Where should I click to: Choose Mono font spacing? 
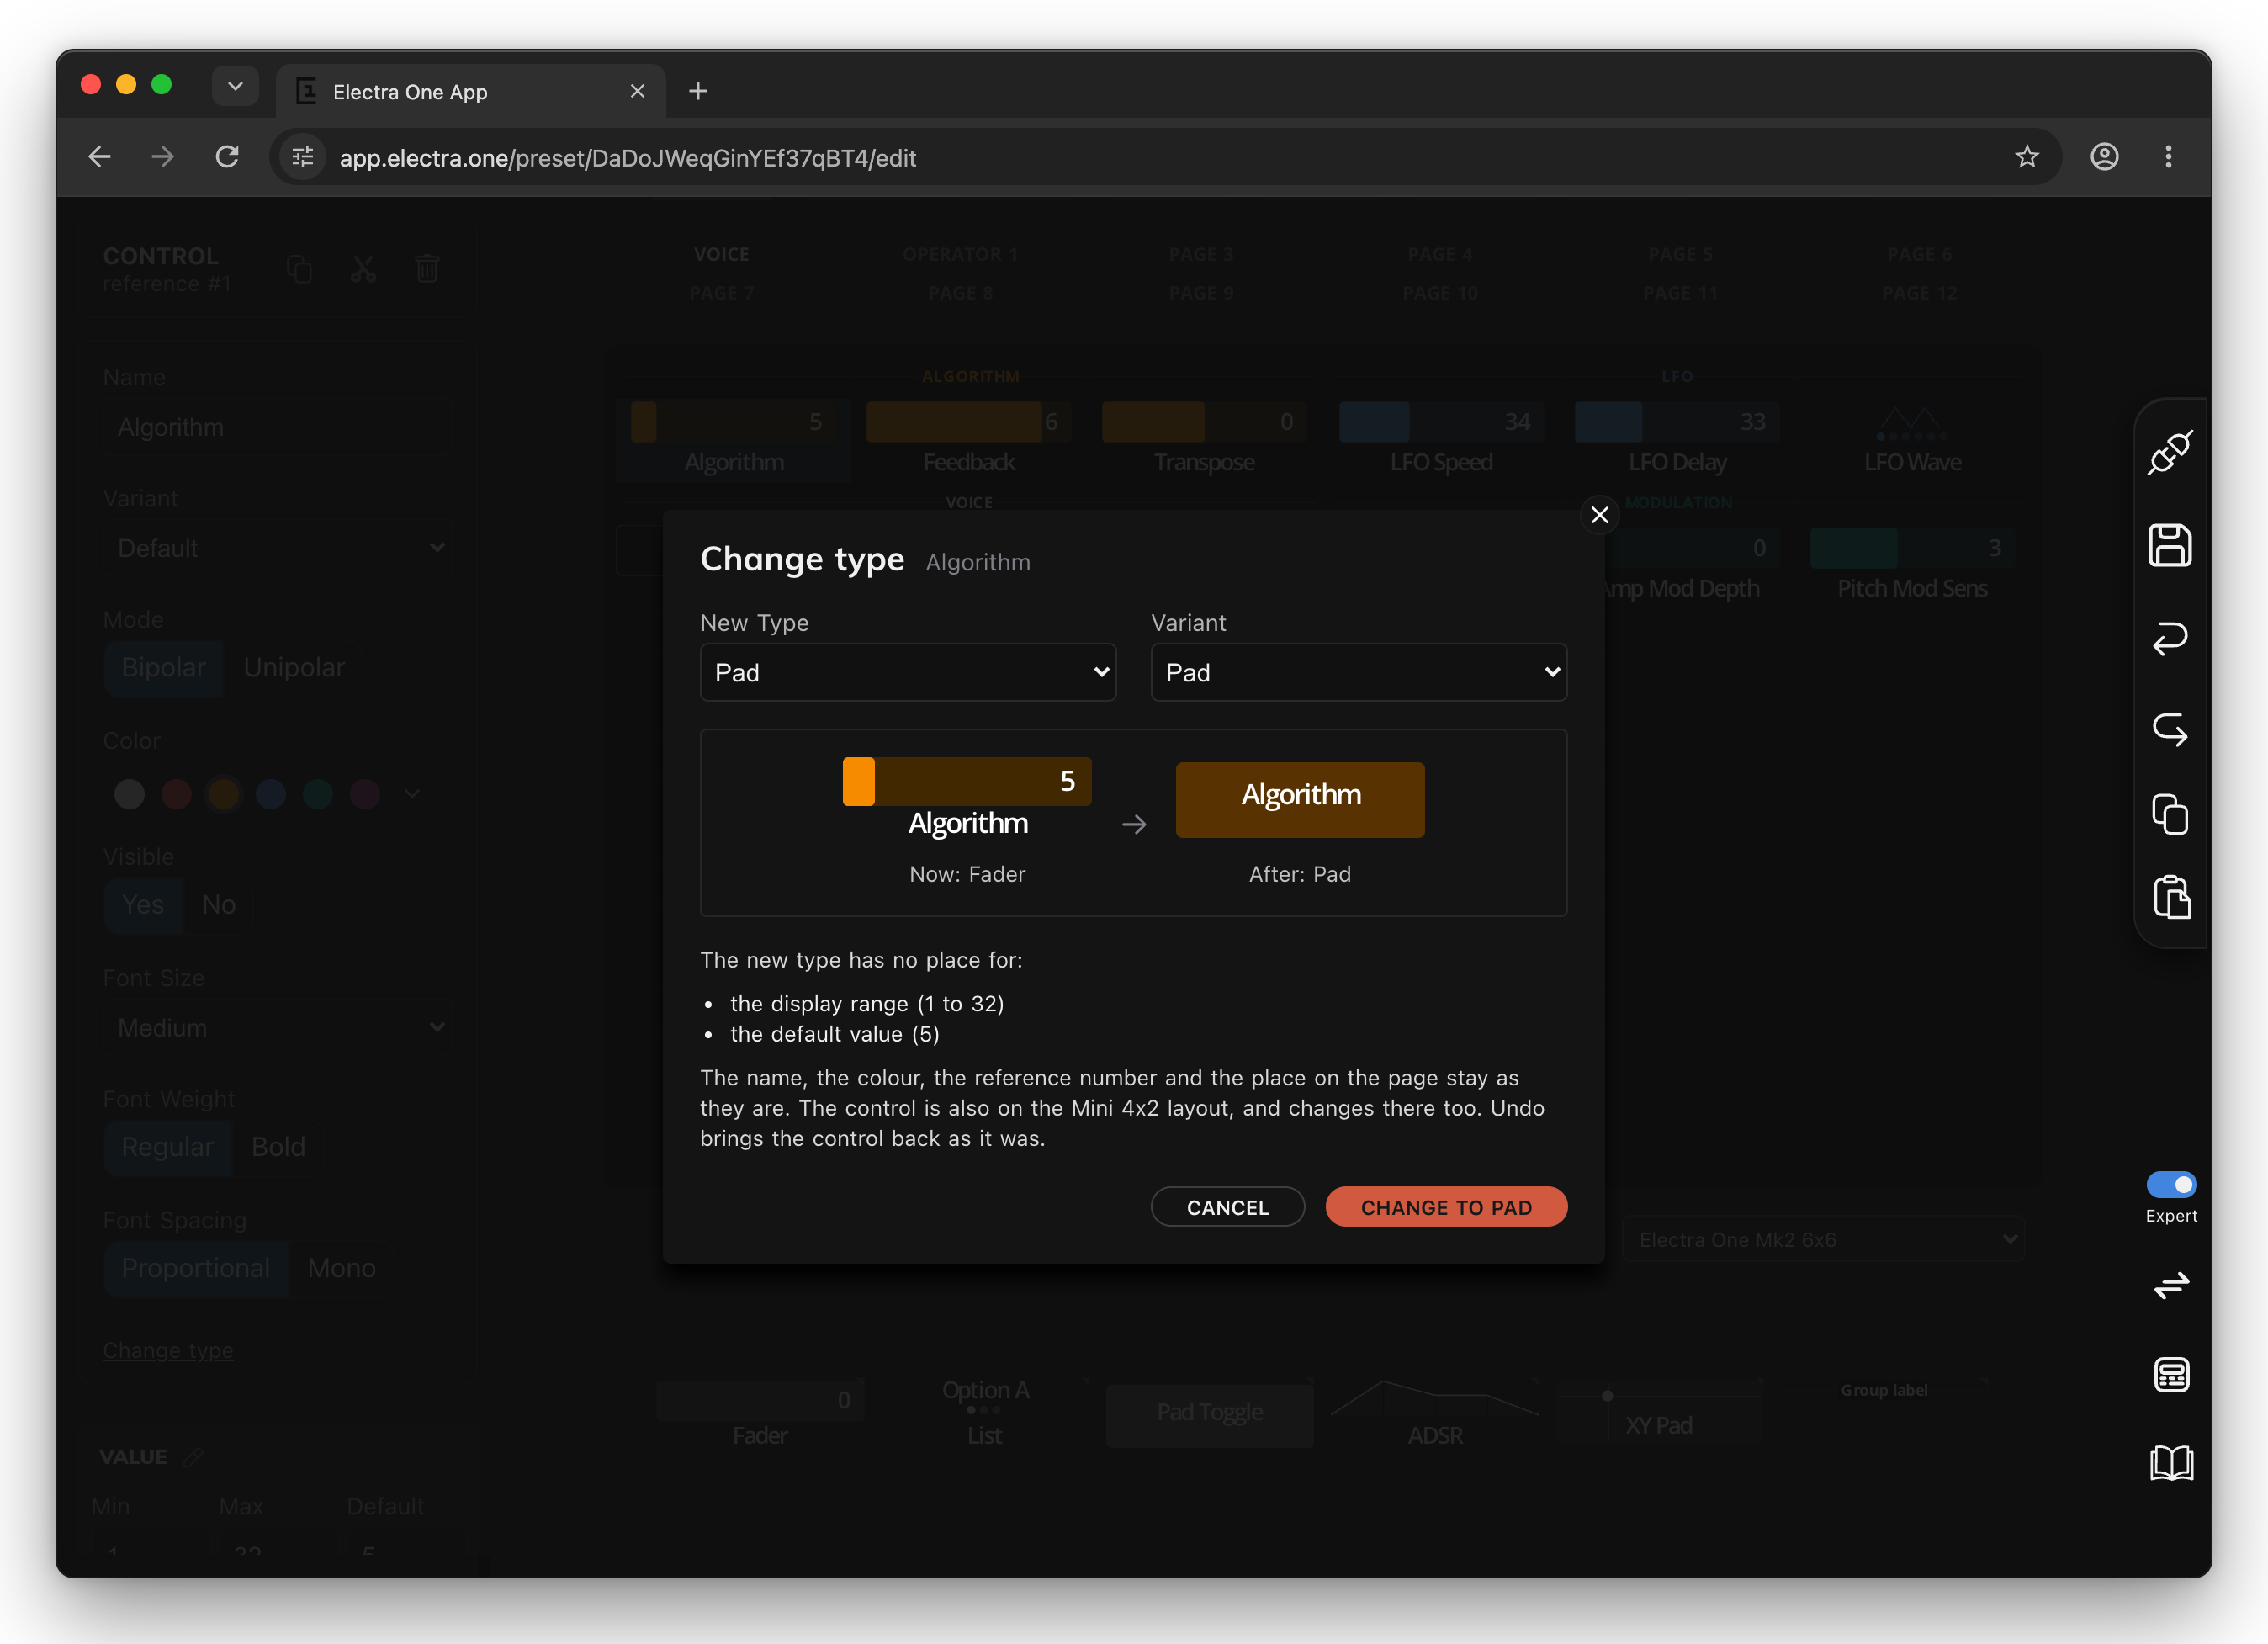coord(342,1267)
